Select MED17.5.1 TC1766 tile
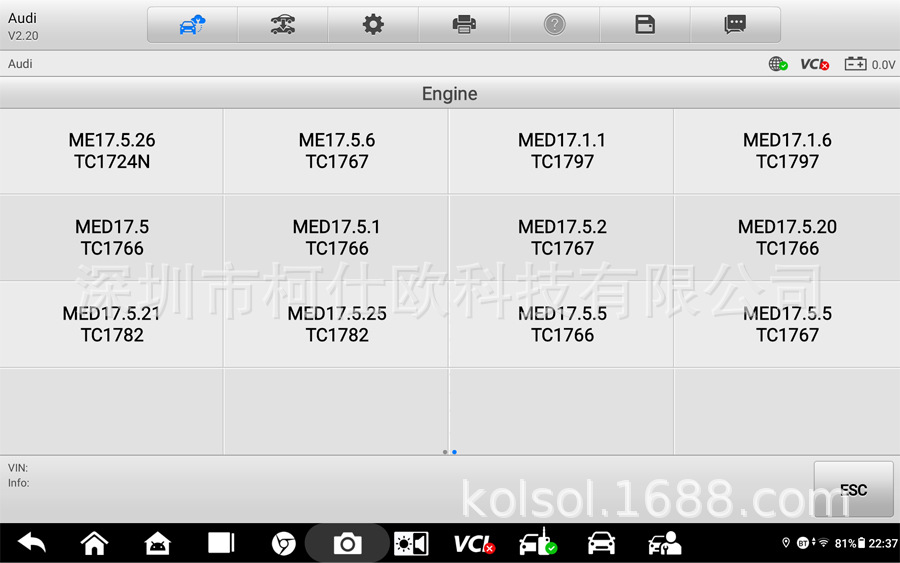The height and width of the screenshot is (563, 900). coord(336,238)
